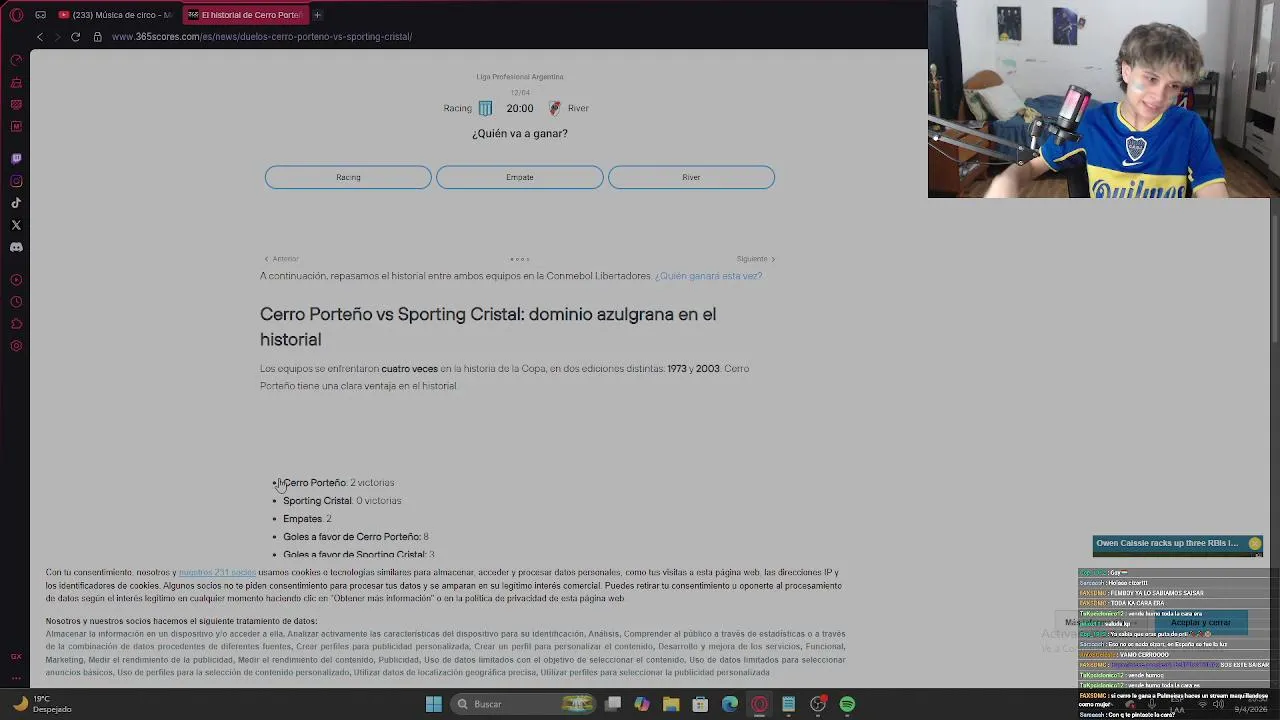This screenshot has width=1280, height=720.
Task: Click 'Sporting Cristal: 0 victorias' list item
Action: click(x=342, y=501)
